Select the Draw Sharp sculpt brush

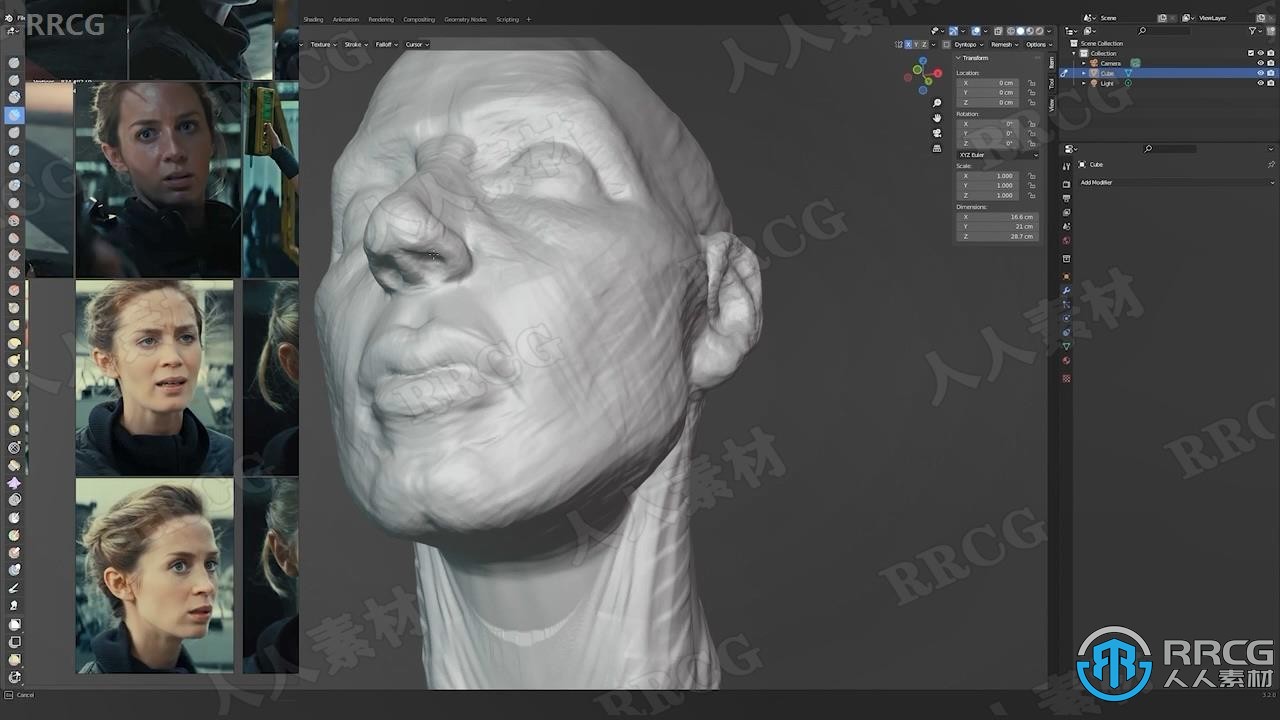[14, 79]
